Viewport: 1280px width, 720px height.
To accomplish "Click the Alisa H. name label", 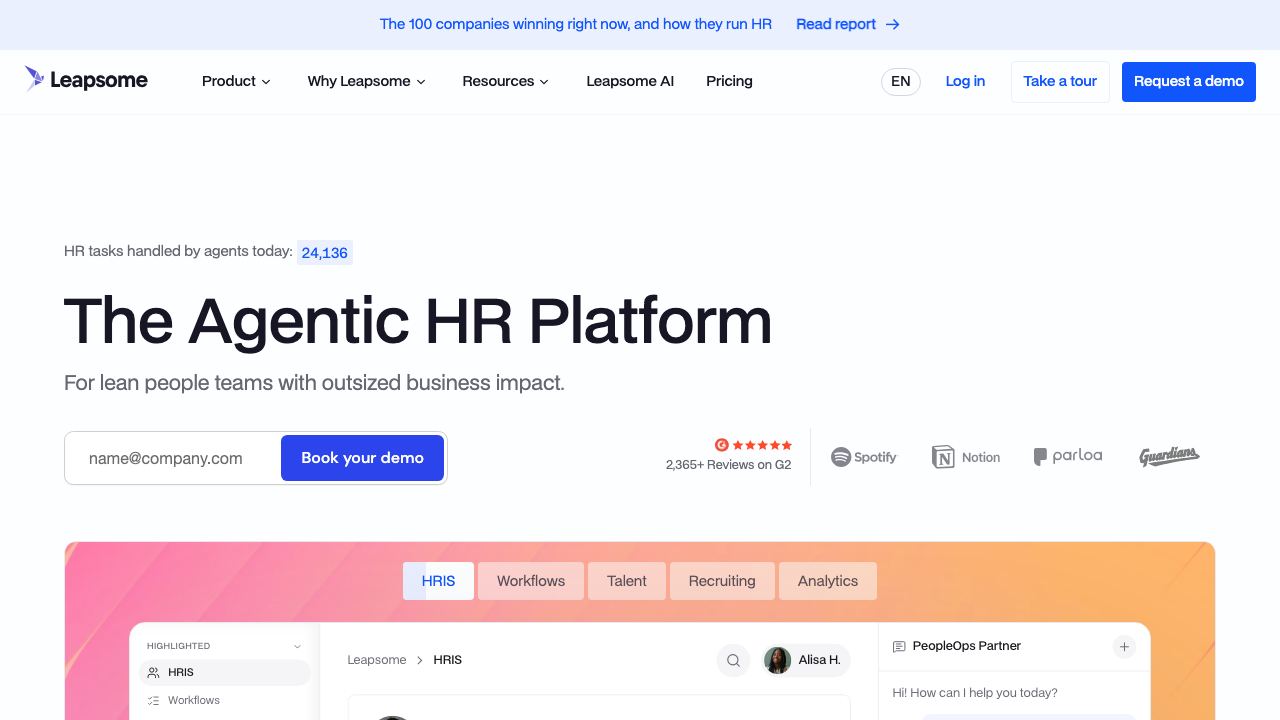I will coord(820,660).
